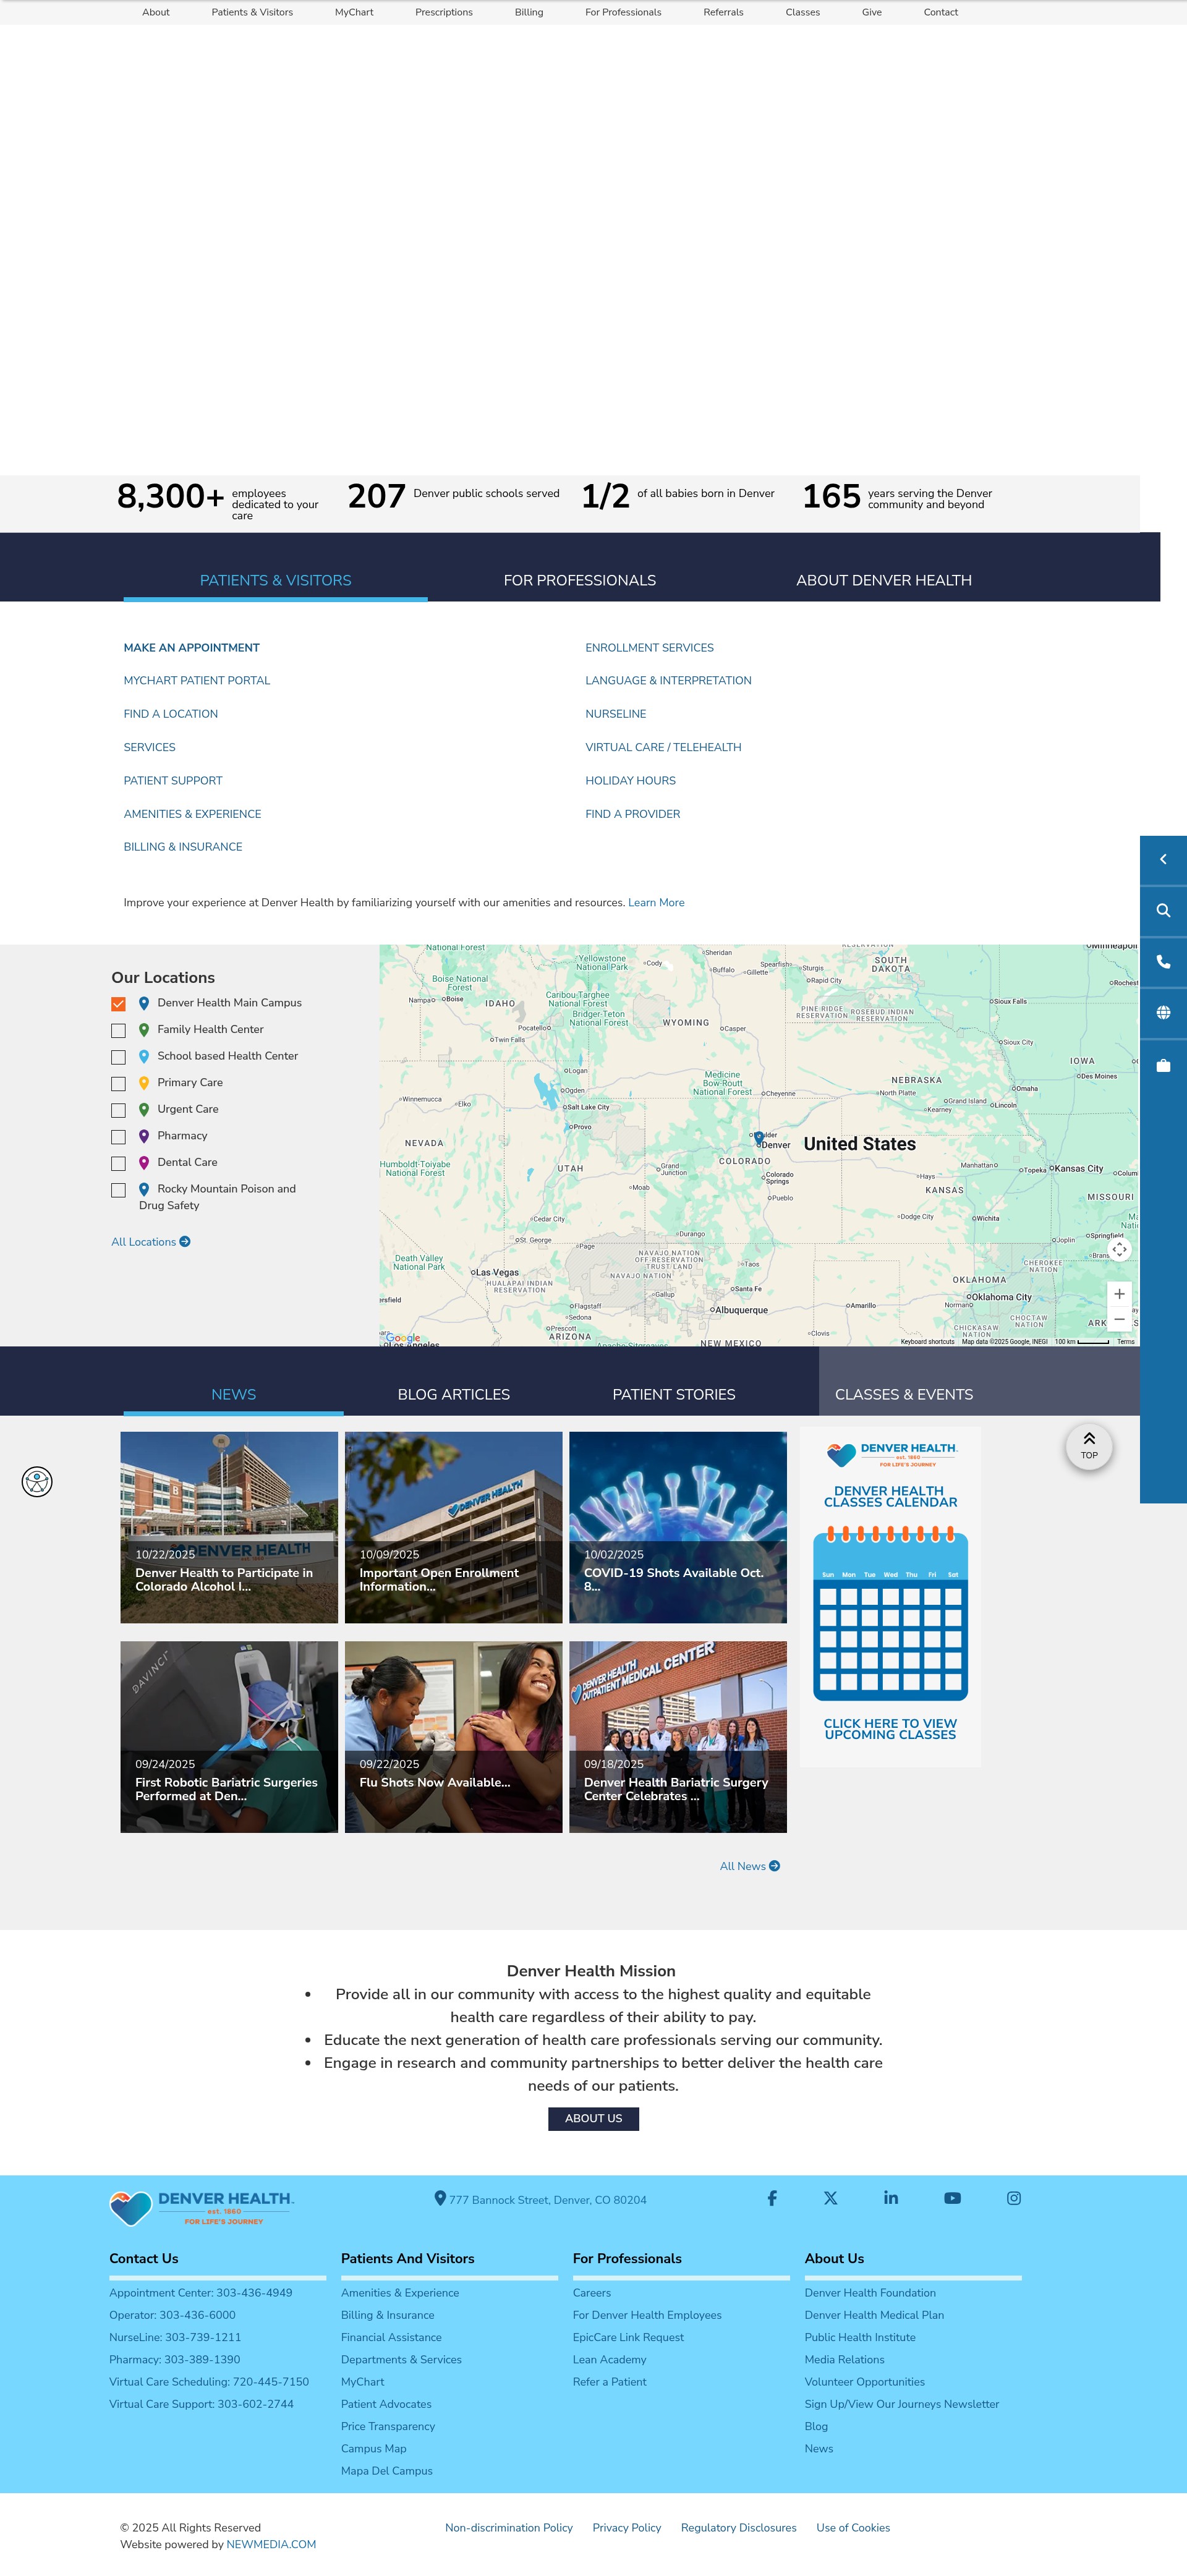Switch to the About Denver Health tab
This screenshot has width=1187, height=2576.
[x=884, y=580]
